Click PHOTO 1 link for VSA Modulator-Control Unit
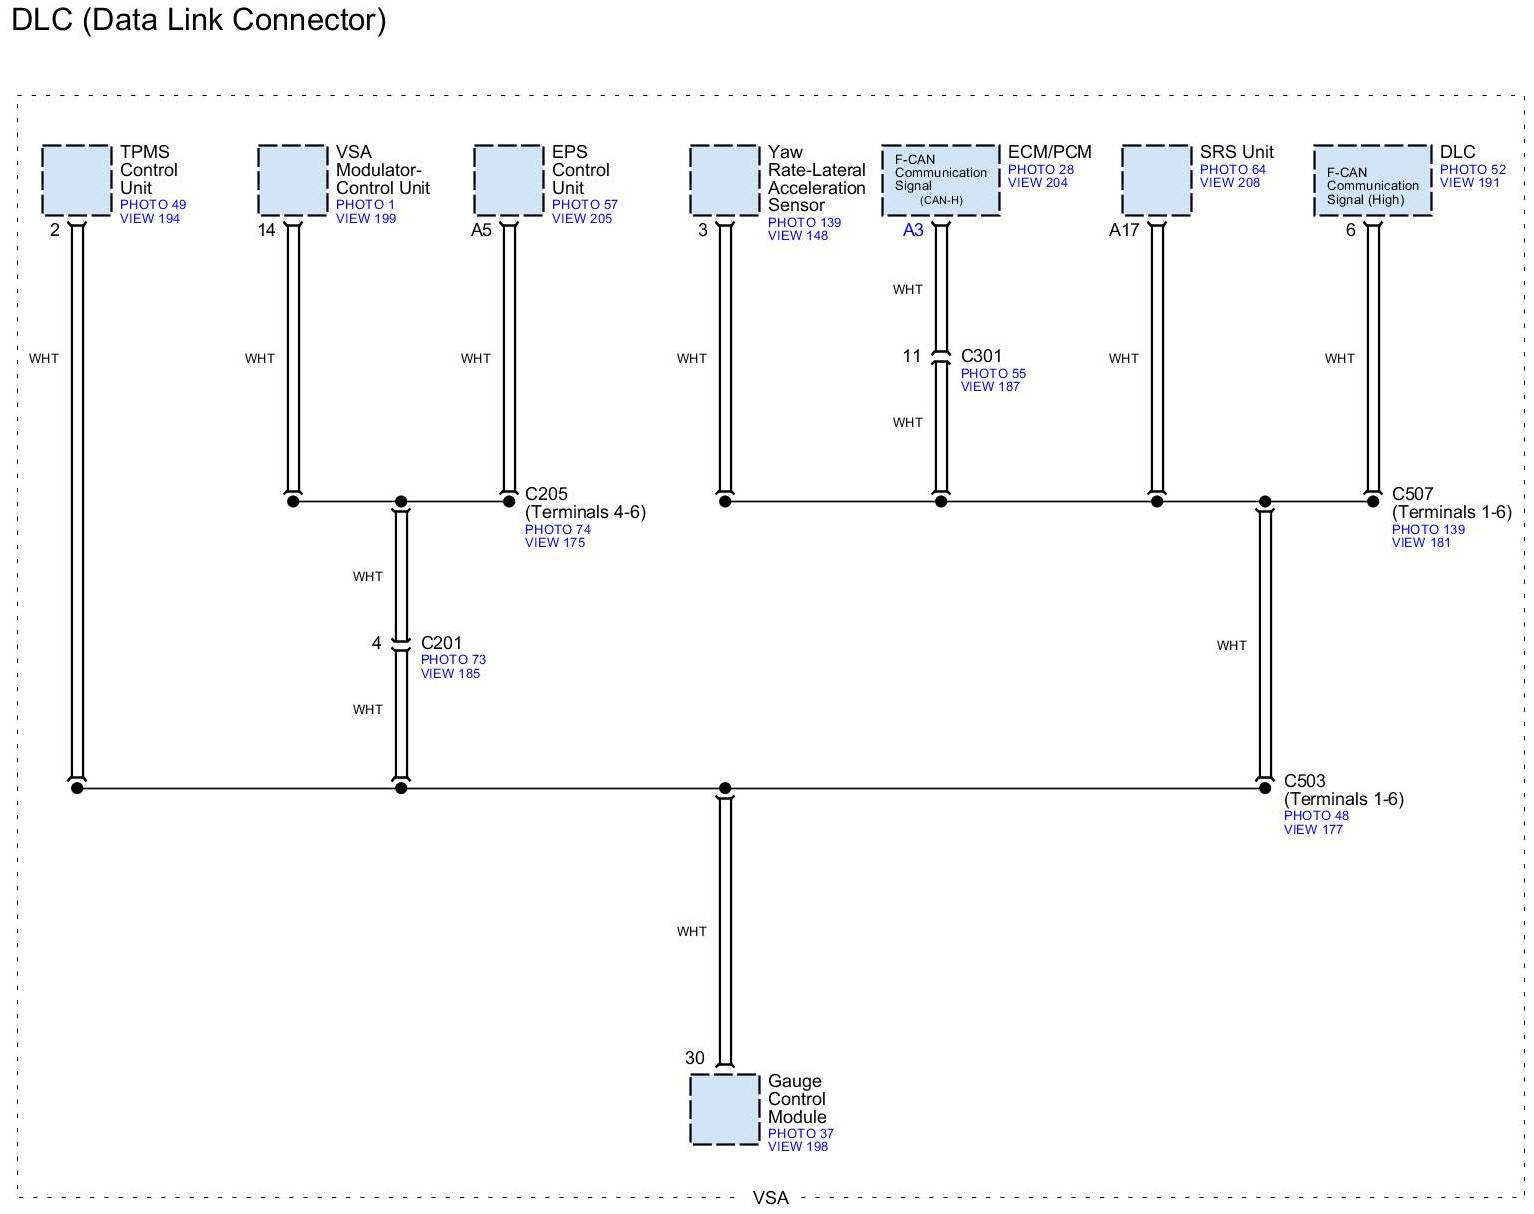1534x1214 pixels. 365,205
